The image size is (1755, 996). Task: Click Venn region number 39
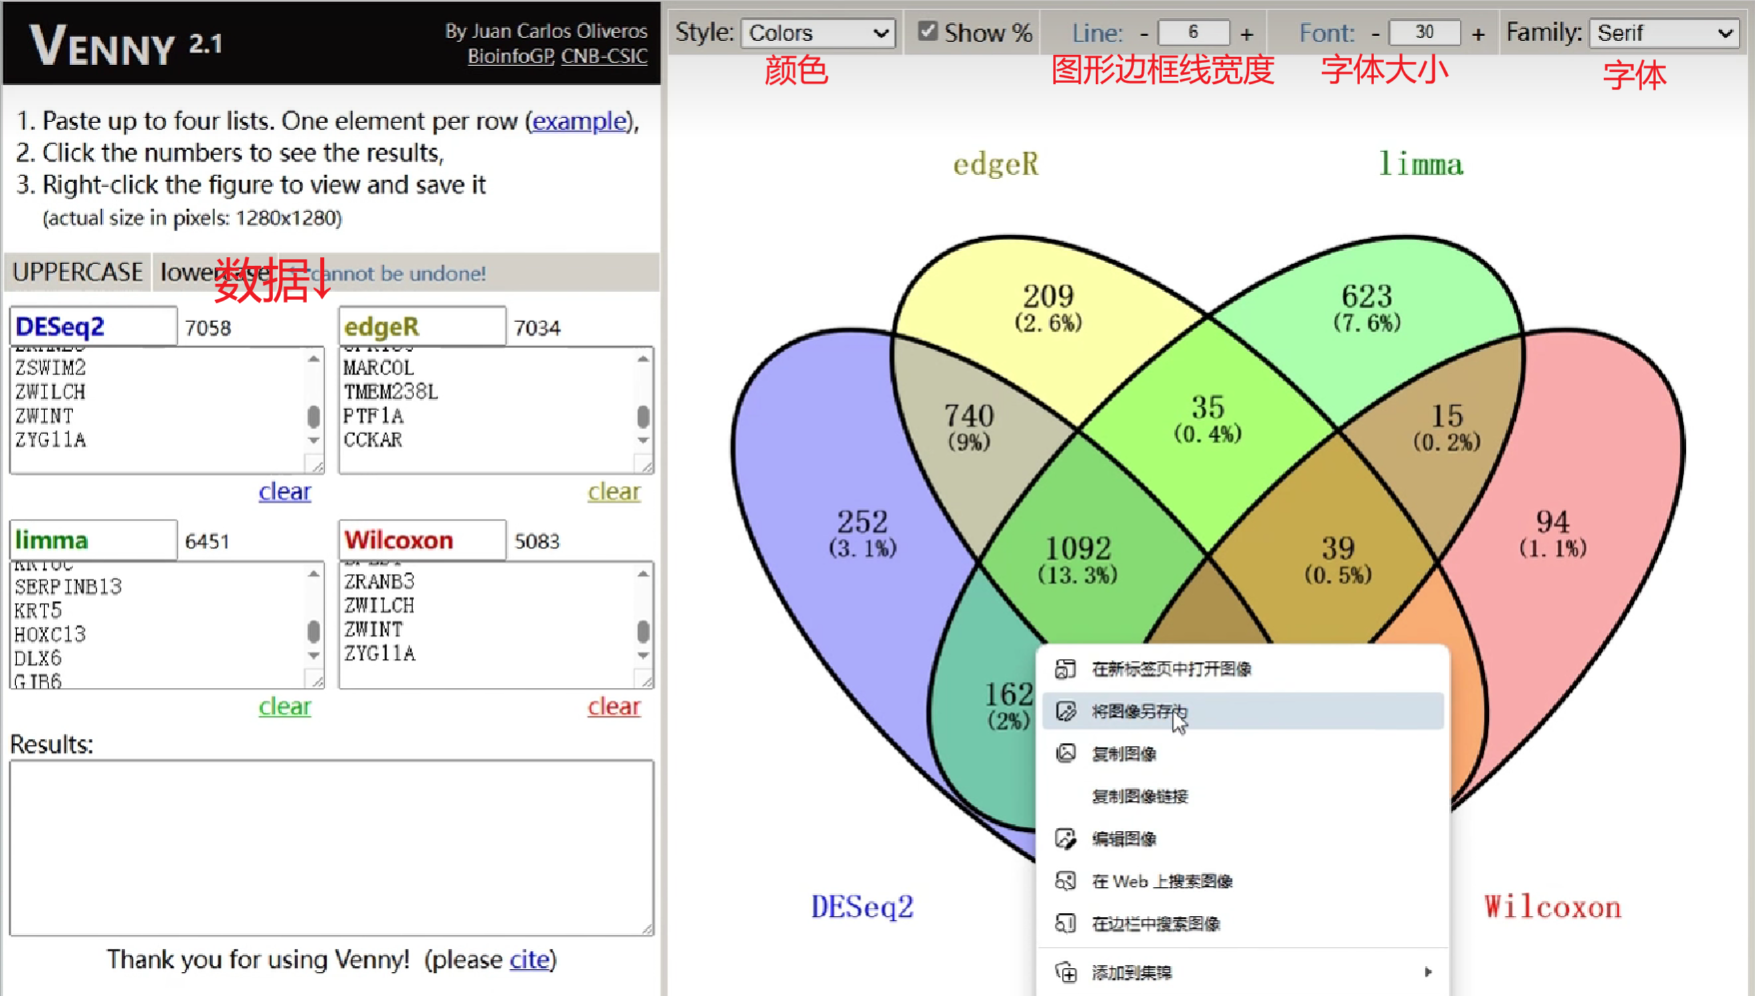(x=1338, y=548)
